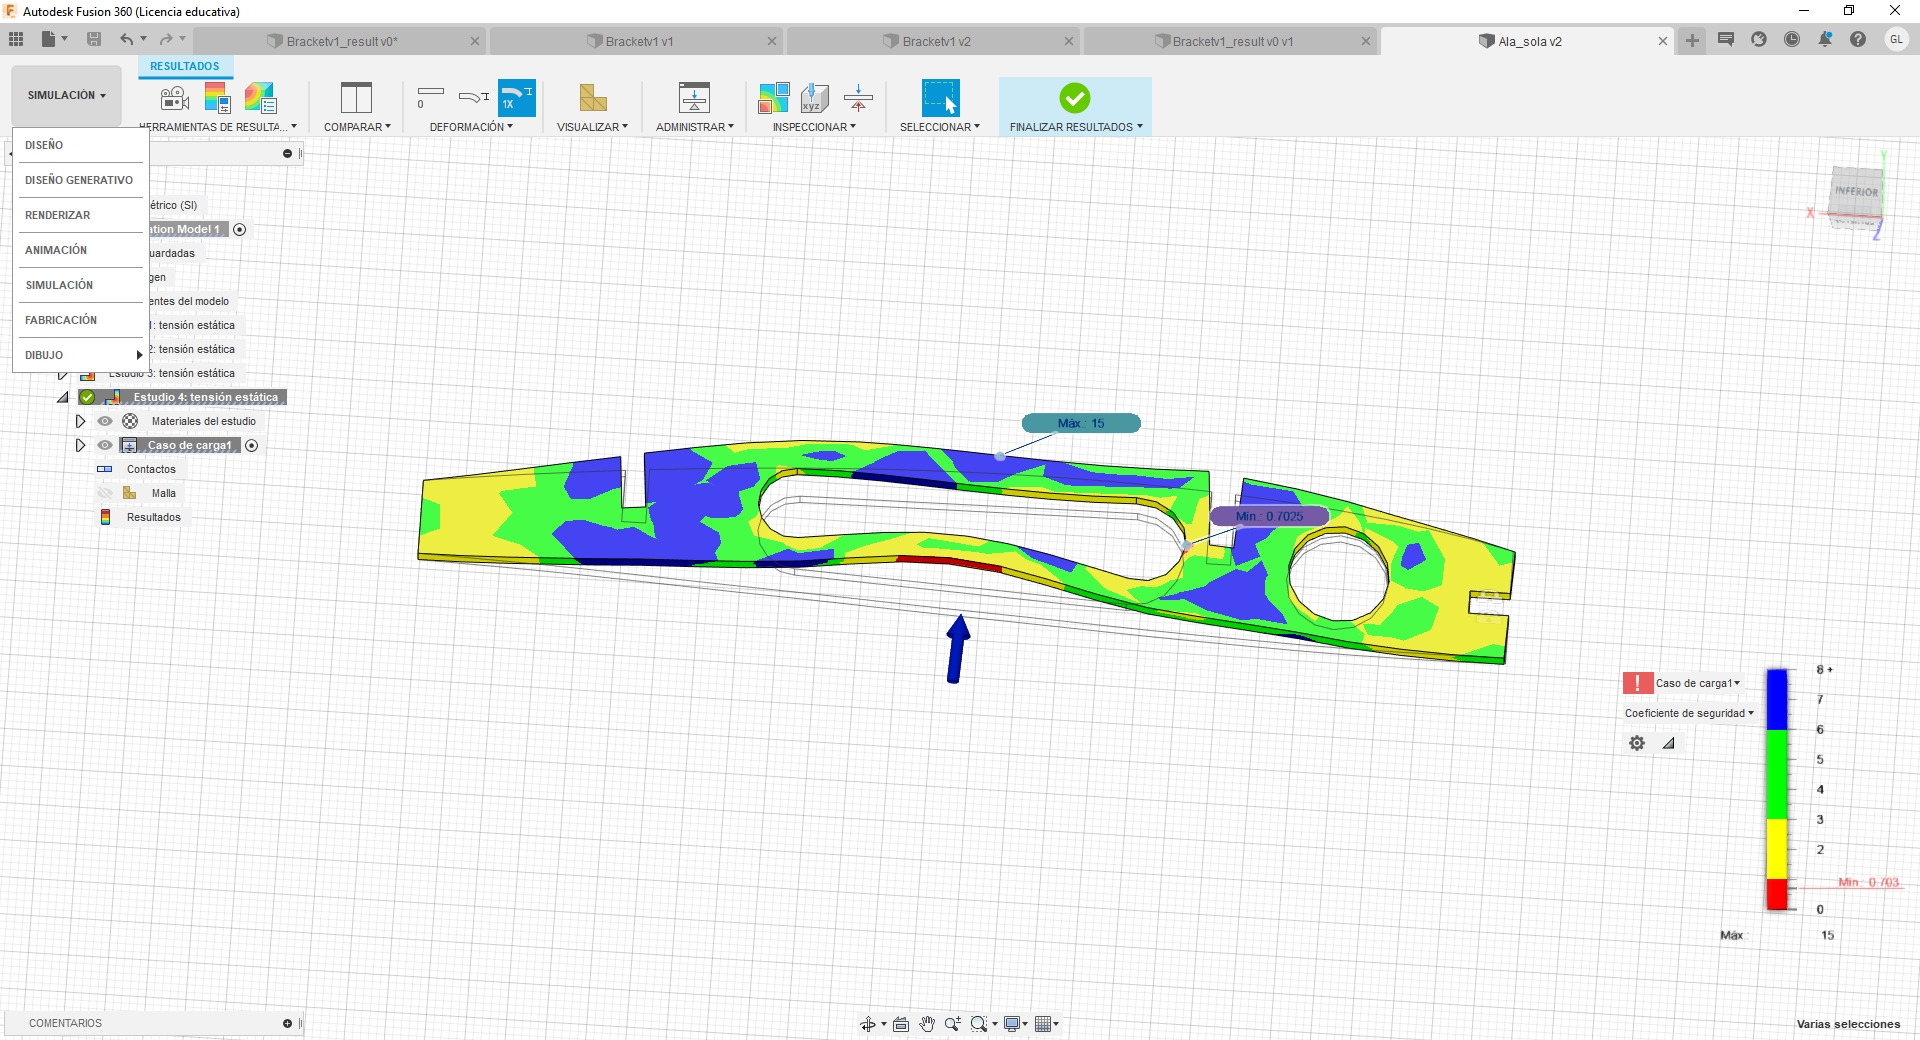Image resolution: width=1920 pixels, height=1040 pixels.
Task: Click the Seleccionar selection tool icon
Action: click(x=940, y=98)
